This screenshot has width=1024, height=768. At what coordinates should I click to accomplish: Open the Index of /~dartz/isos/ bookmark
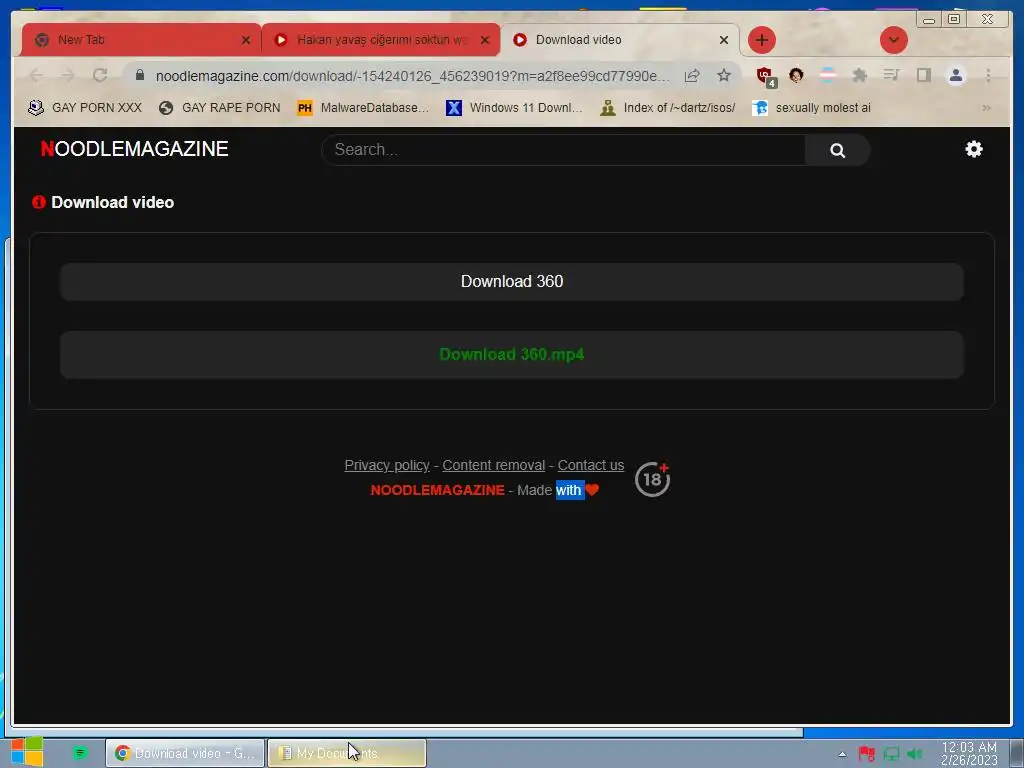pyautogui.click(x=668, y=108)
